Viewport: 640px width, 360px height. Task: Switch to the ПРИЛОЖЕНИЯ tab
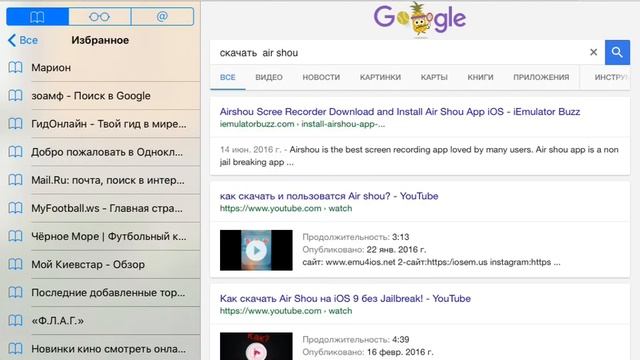541,77
